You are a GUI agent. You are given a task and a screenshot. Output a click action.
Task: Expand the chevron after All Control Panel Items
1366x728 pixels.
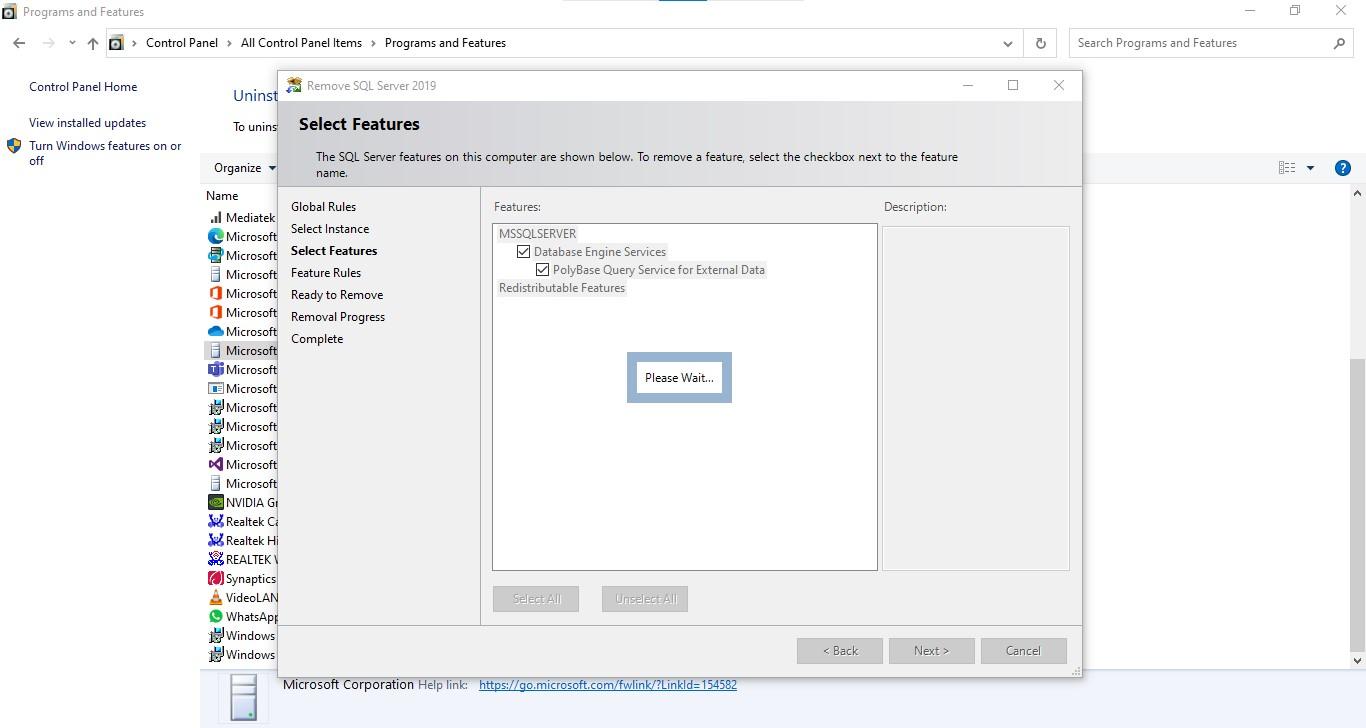point(374,43)
